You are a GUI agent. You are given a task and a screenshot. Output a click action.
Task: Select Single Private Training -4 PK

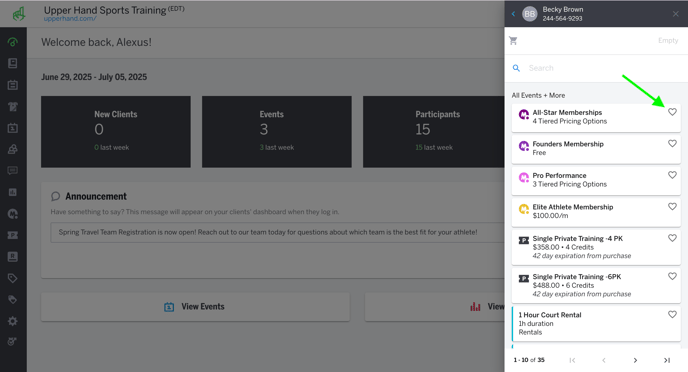click(596, 247)
